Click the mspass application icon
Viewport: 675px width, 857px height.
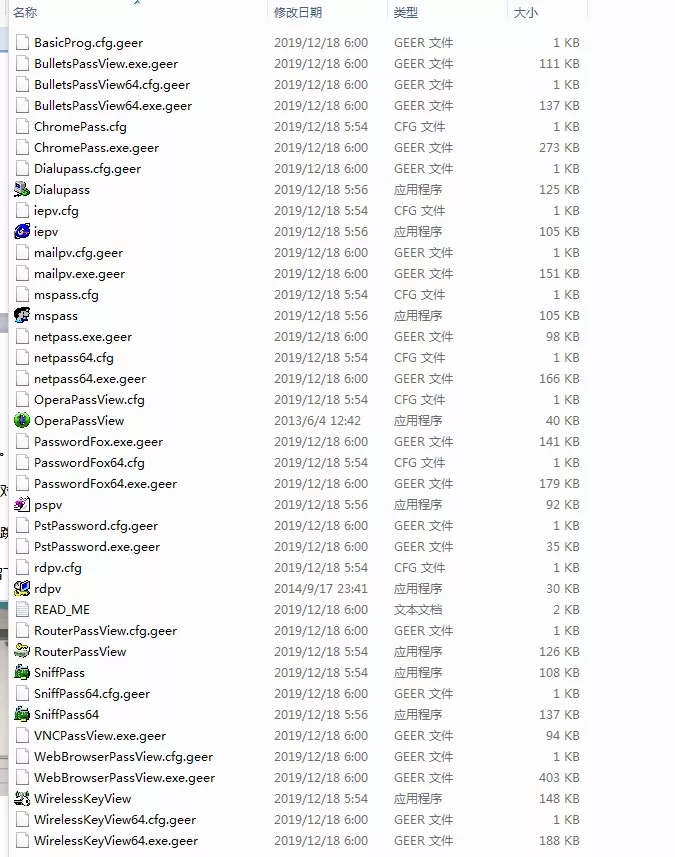click(x=22, y=316)
